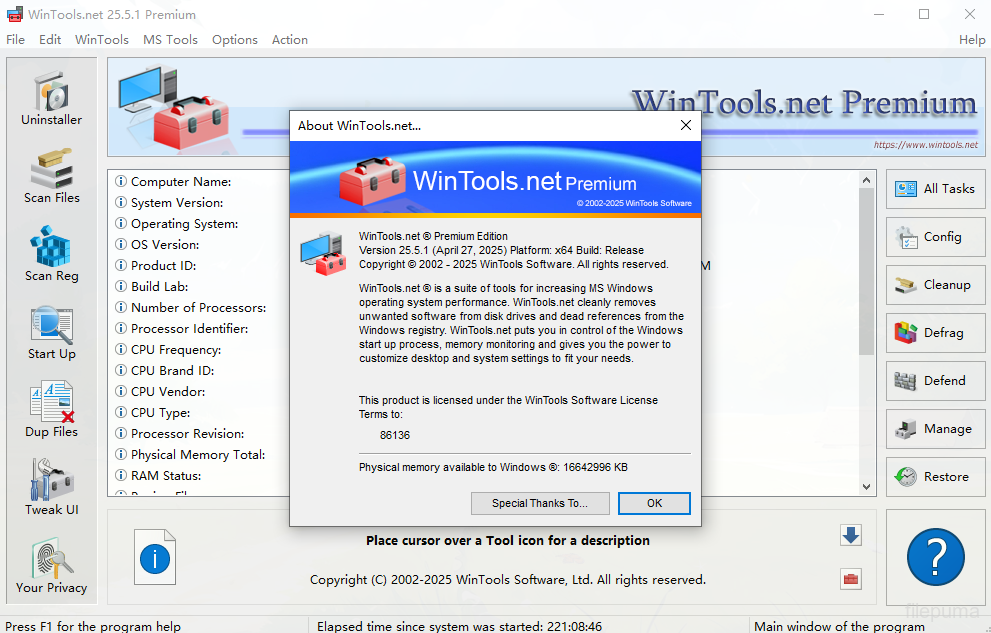This screenshot has height=633, width=991.
Task: Click the info icon beside CPU Brand ID
Action: [121, 370]
